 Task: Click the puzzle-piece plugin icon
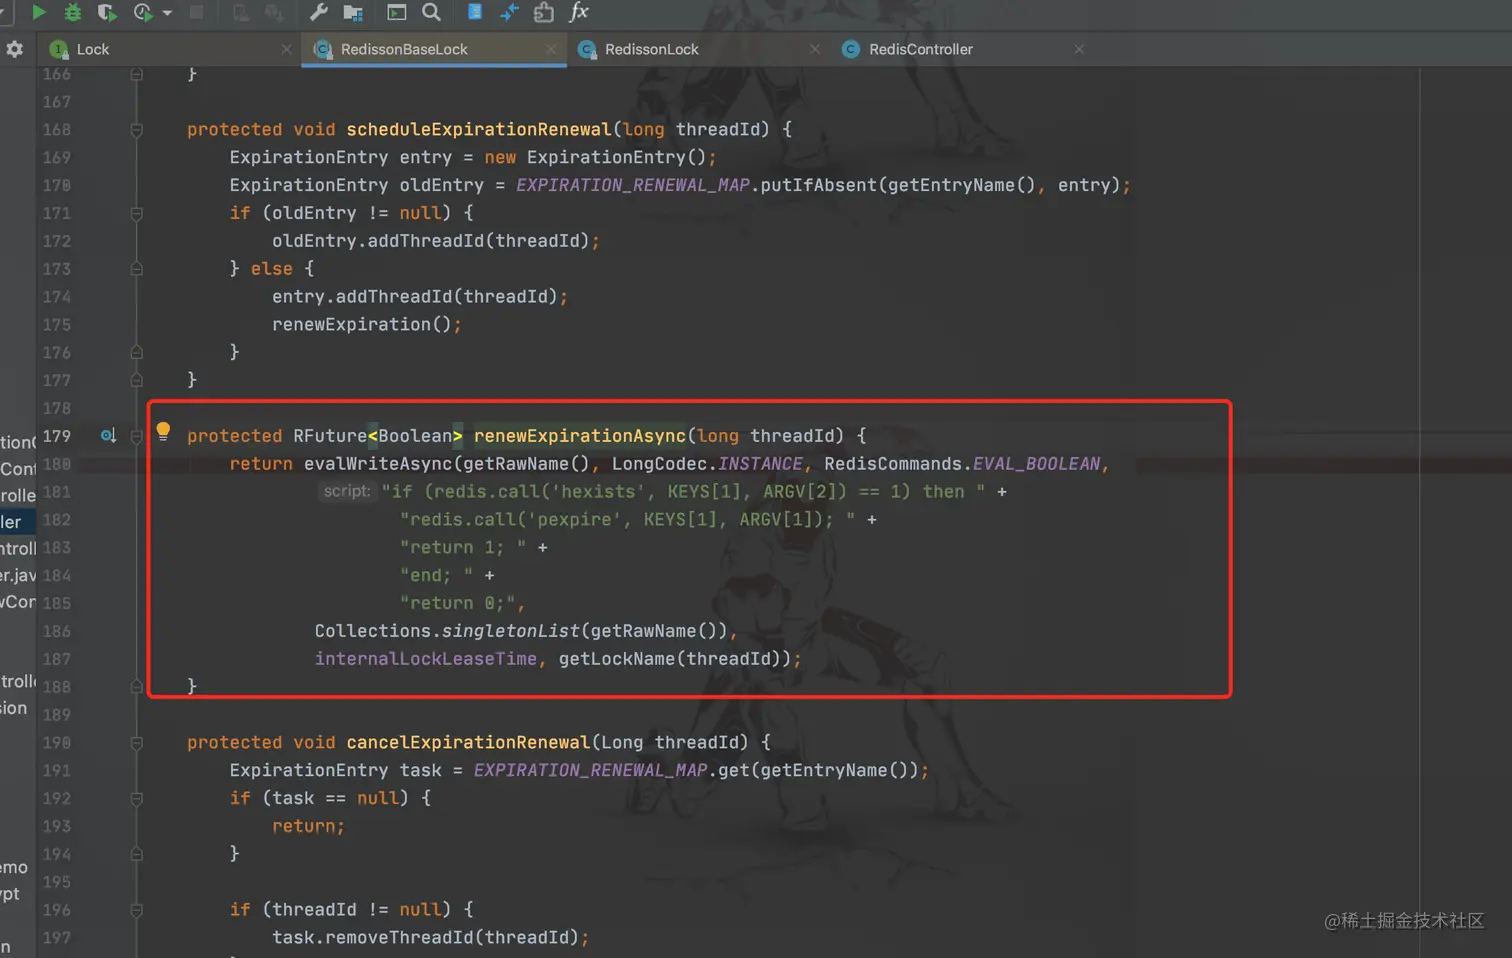[x=544, y=12]
